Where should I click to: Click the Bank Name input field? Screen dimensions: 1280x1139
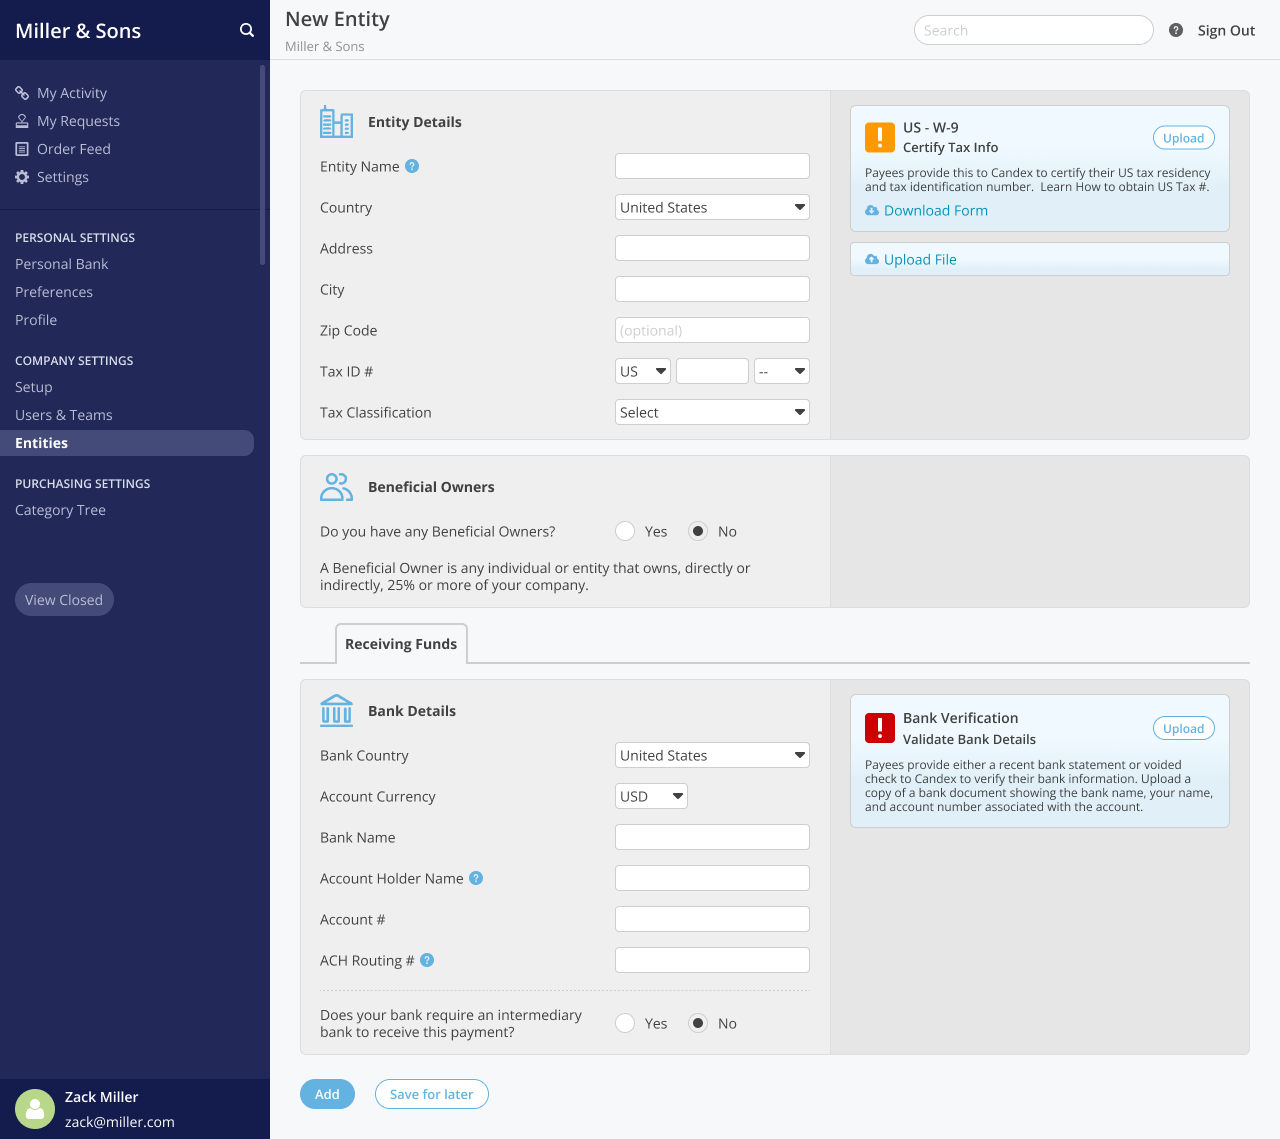click(x=712, y=837)
